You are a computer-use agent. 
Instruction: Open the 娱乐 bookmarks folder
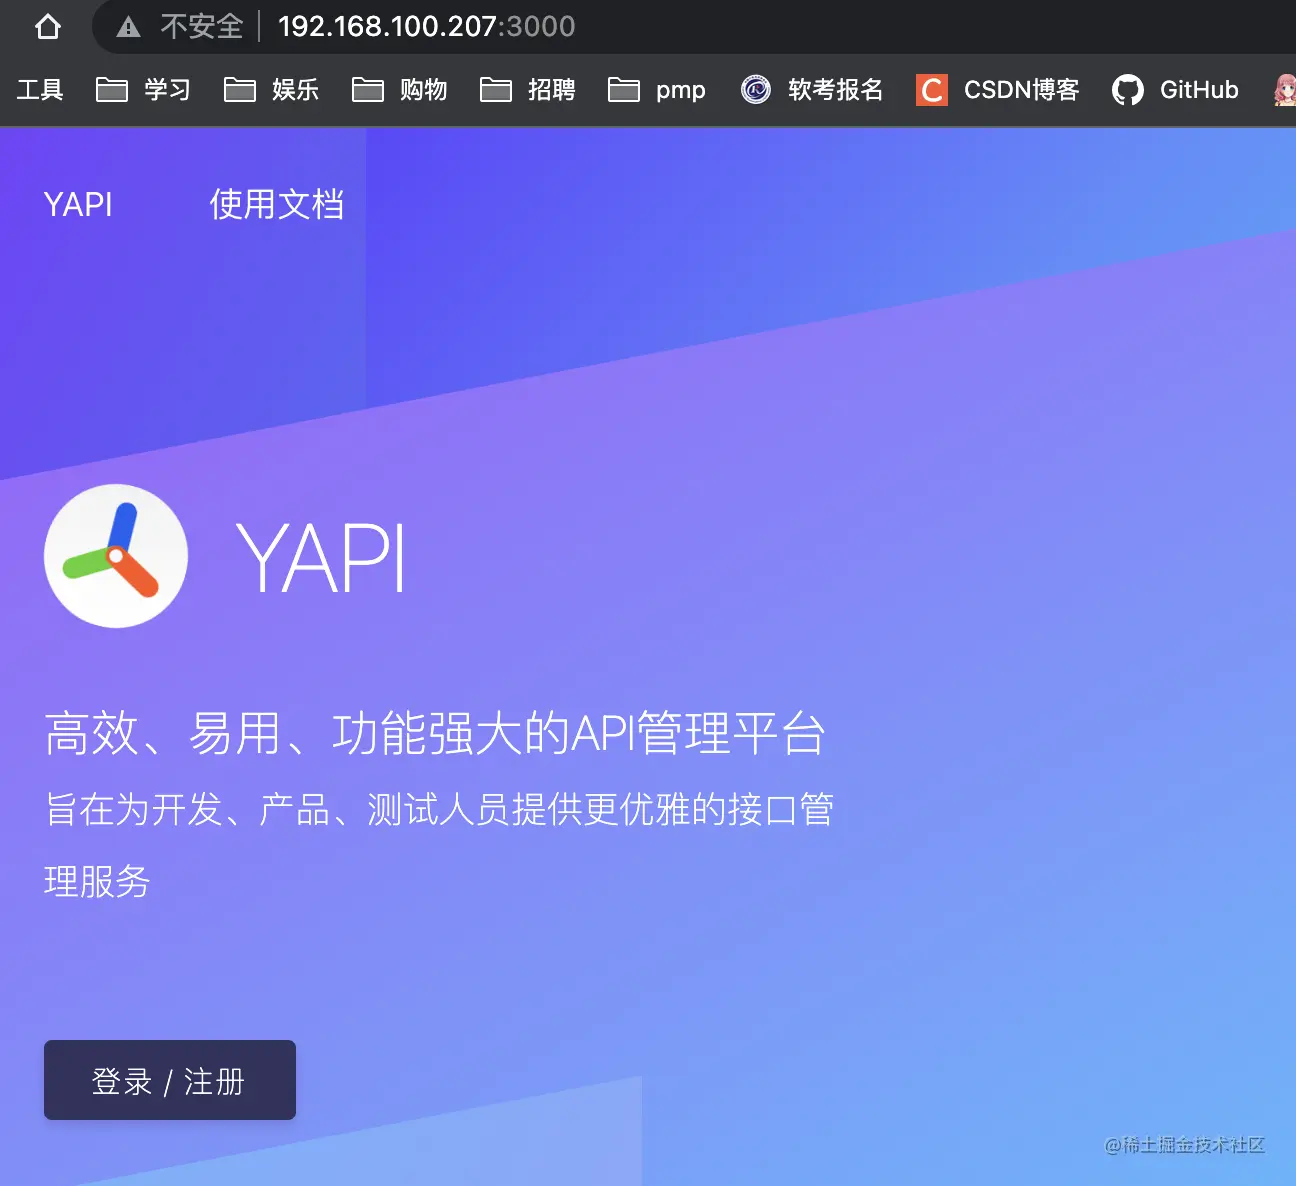tap(271, 90)
